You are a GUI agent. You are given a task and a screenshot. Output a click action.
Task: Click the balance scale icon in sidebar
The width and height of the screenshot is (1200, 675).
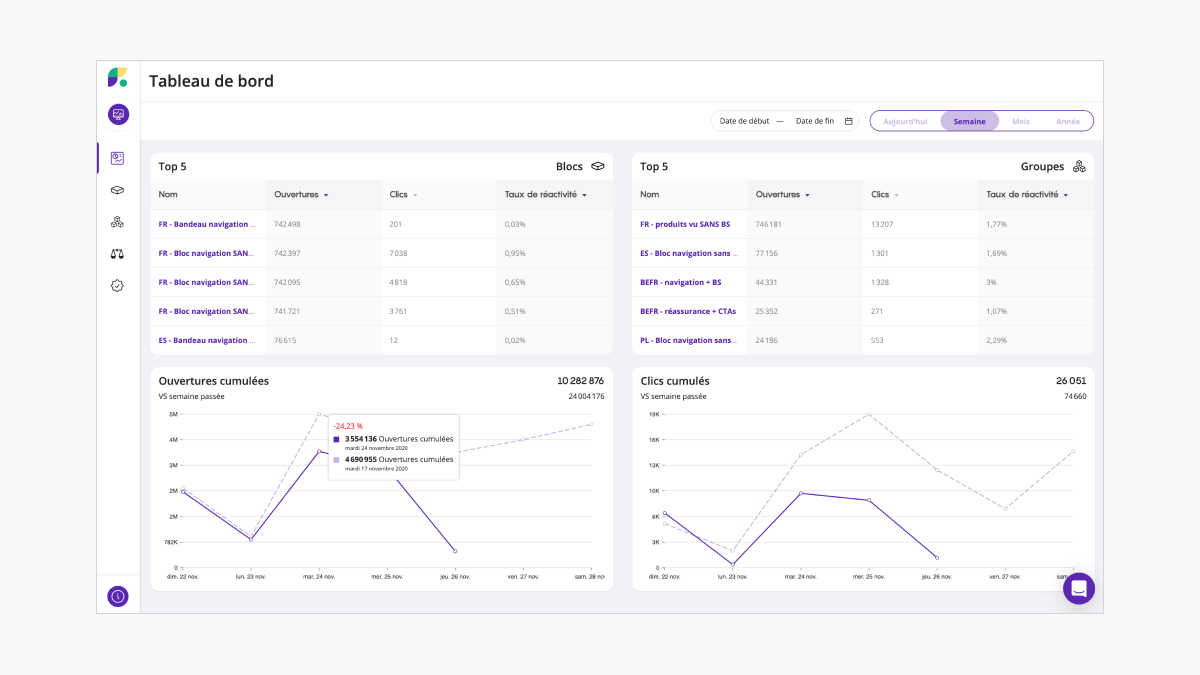click(x=117, y=254)
